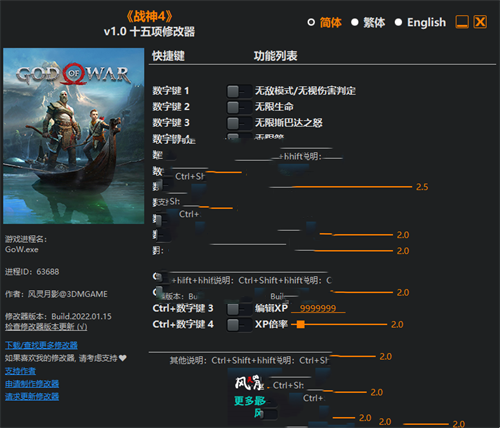
Task: Click the 《战神4》 title text
Action: (149, 16)
